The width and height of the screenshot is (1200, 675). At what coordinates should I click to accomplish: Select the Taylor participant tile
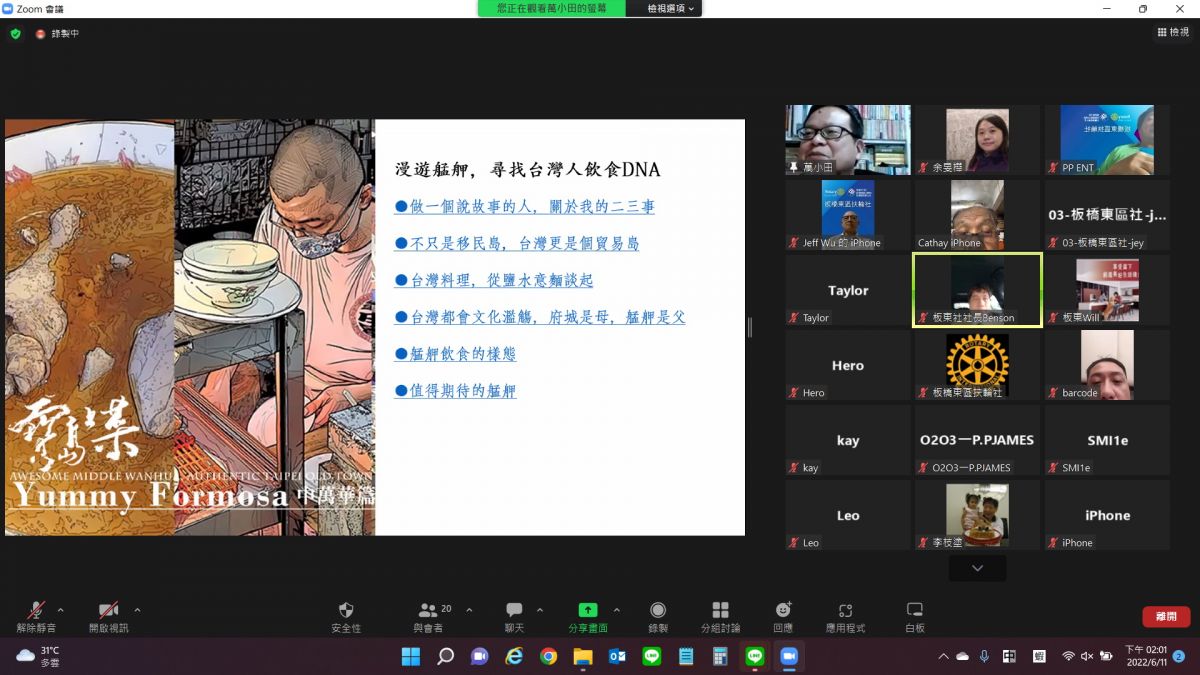point(848,290)
